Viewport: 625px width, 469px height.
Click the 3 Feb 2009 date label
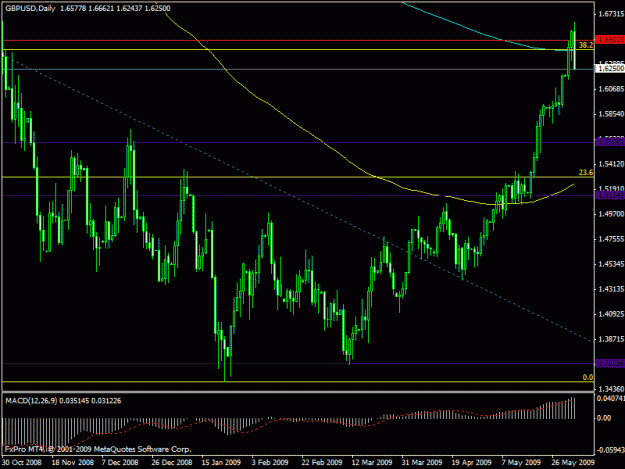270,463
